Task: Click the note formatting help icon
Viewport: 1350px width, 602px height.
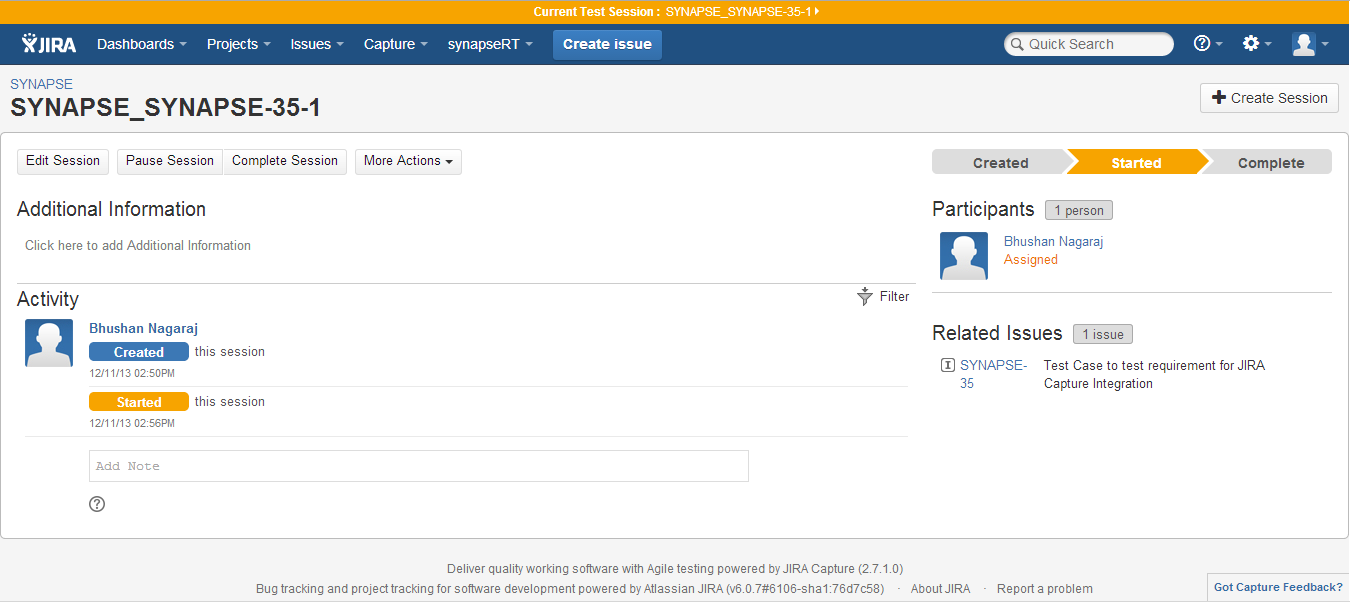Action: (97, 504)
